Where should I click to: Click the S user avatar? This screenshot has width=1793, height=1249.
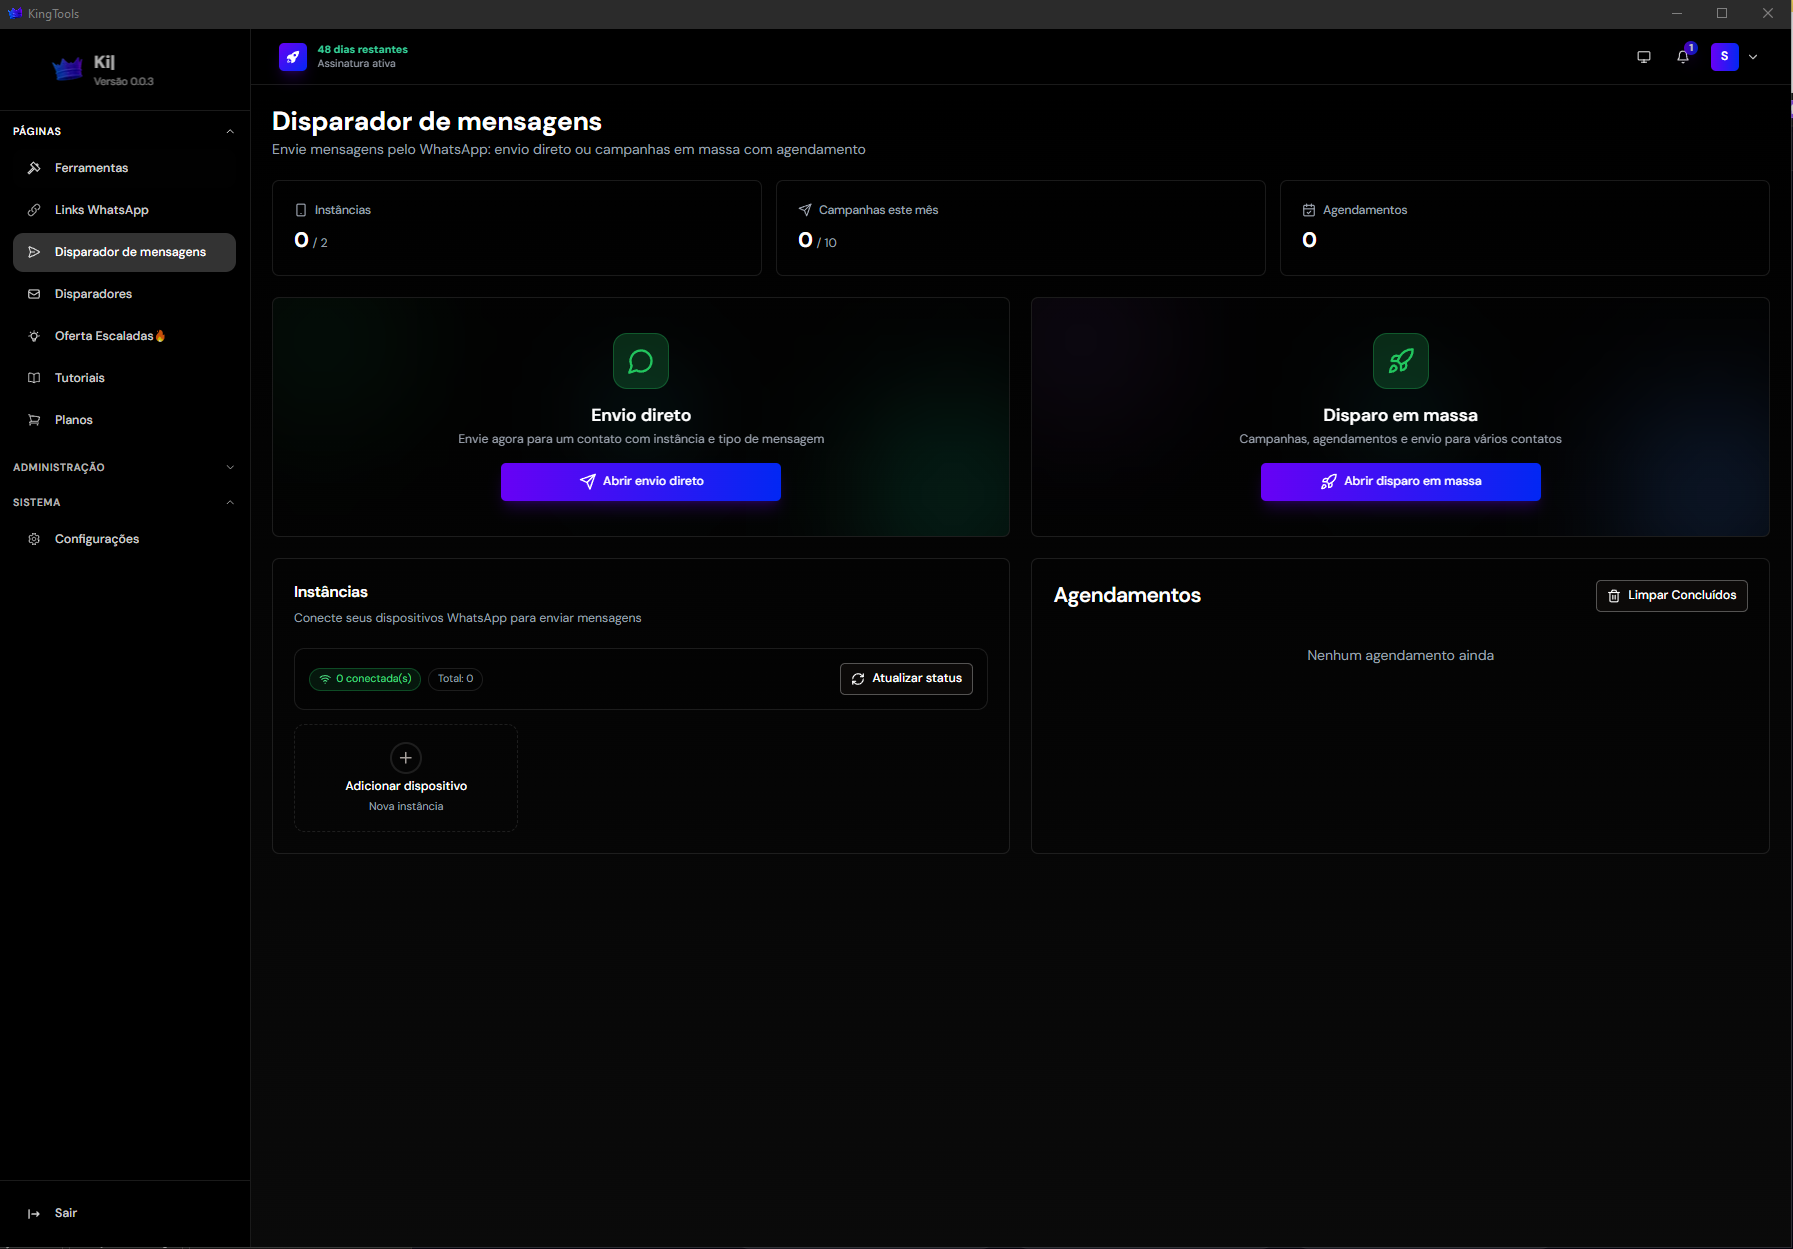pyautogui.click(x=1725, y=57)
